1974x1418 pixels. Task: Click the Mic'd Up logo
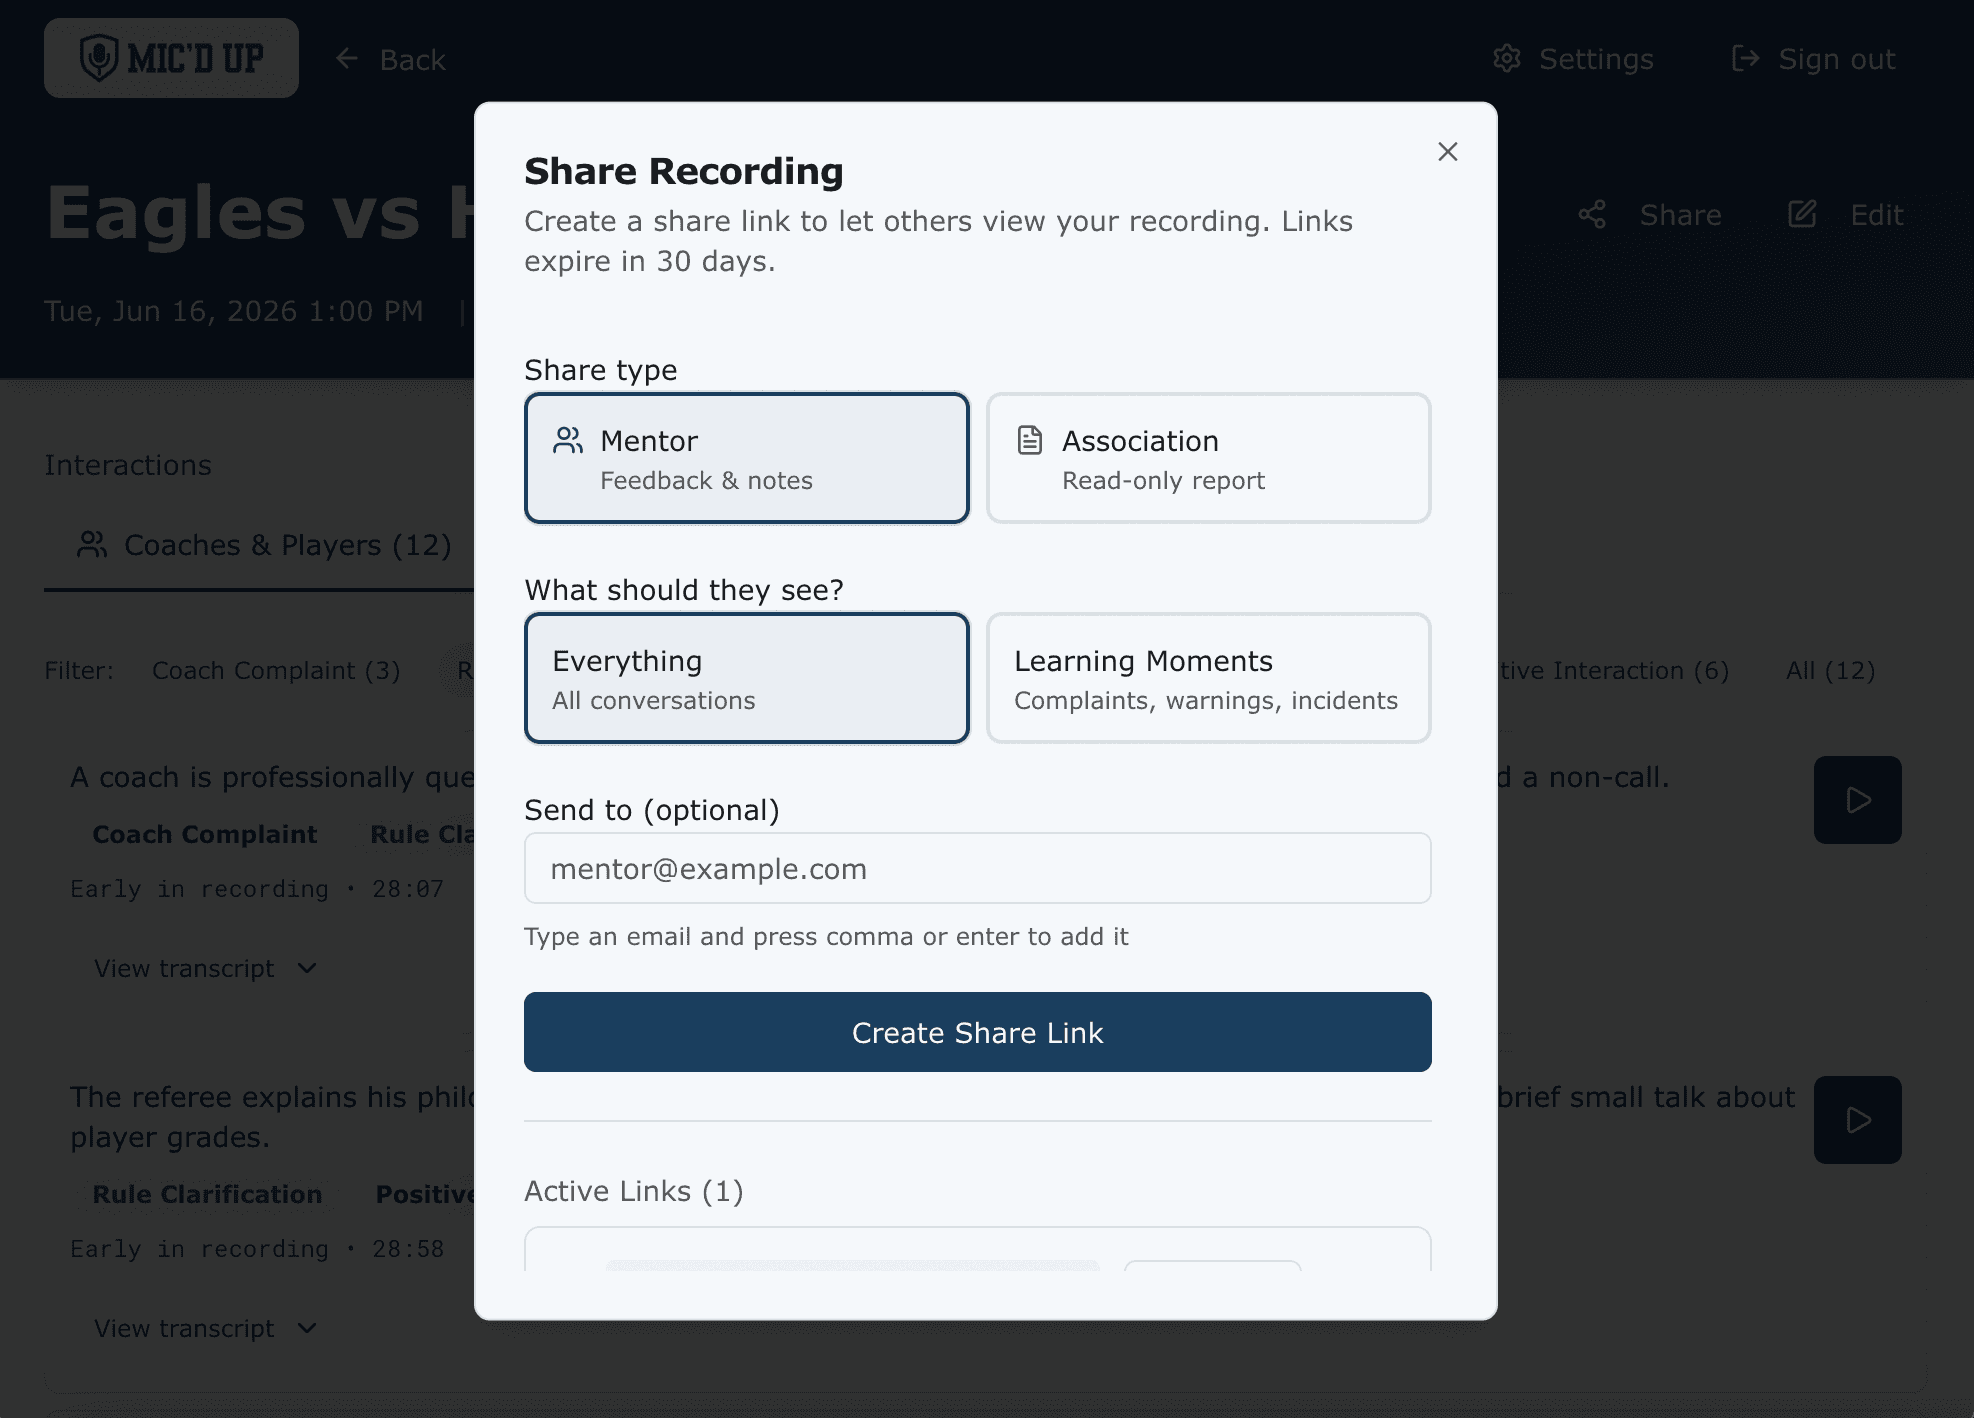[171, 58]
